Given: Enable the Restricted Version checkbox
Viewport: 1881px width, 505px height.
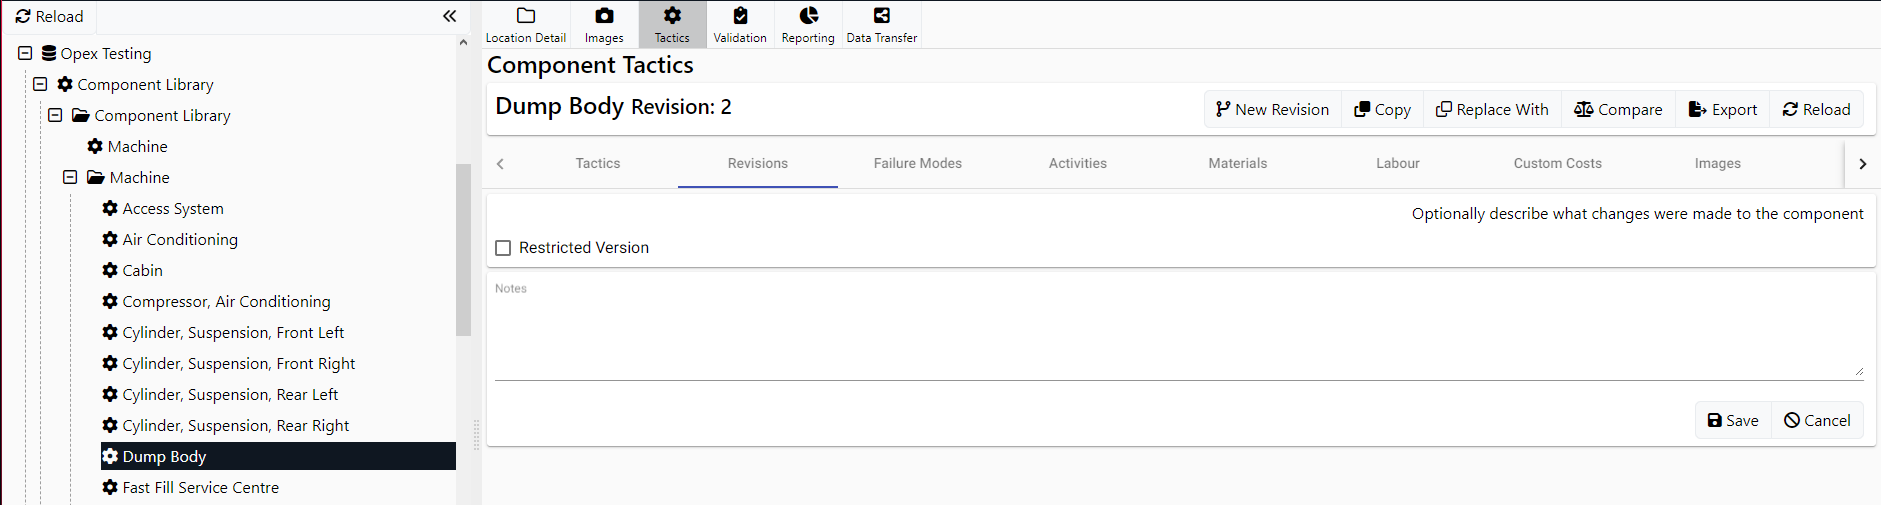Looking at the screenshot, I should click(503, 248).
